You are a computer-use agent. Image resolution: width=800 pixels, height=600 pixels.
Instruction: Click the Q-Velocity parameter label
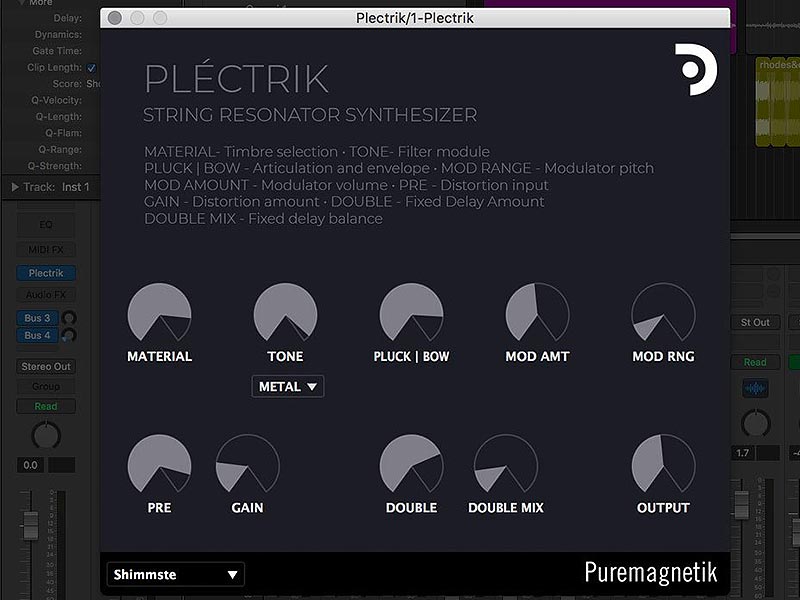pyautogui.click(x=56, y=100)
